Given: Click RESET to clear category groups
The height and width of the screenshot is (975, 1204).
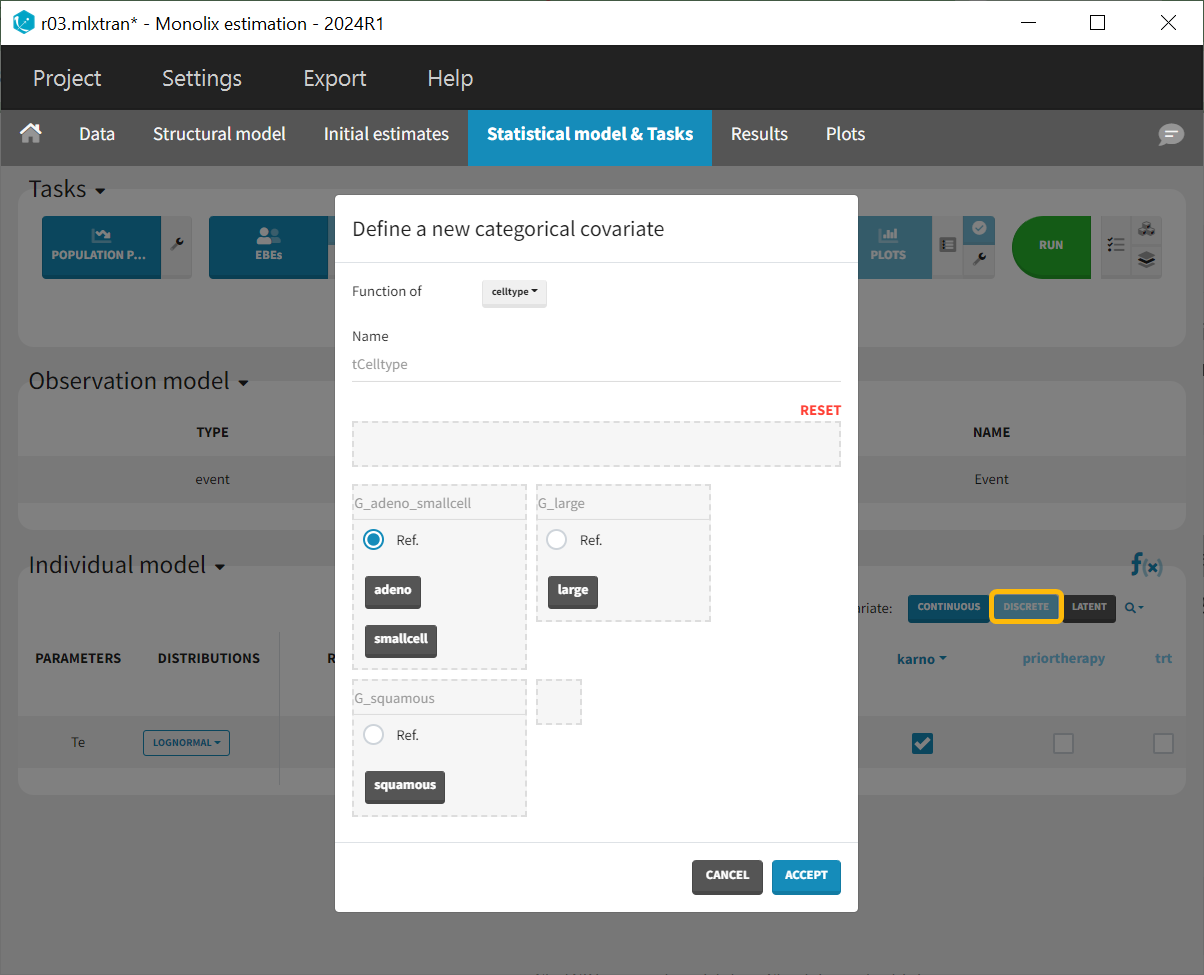Looking at the screenshot, I should [820, 410].
